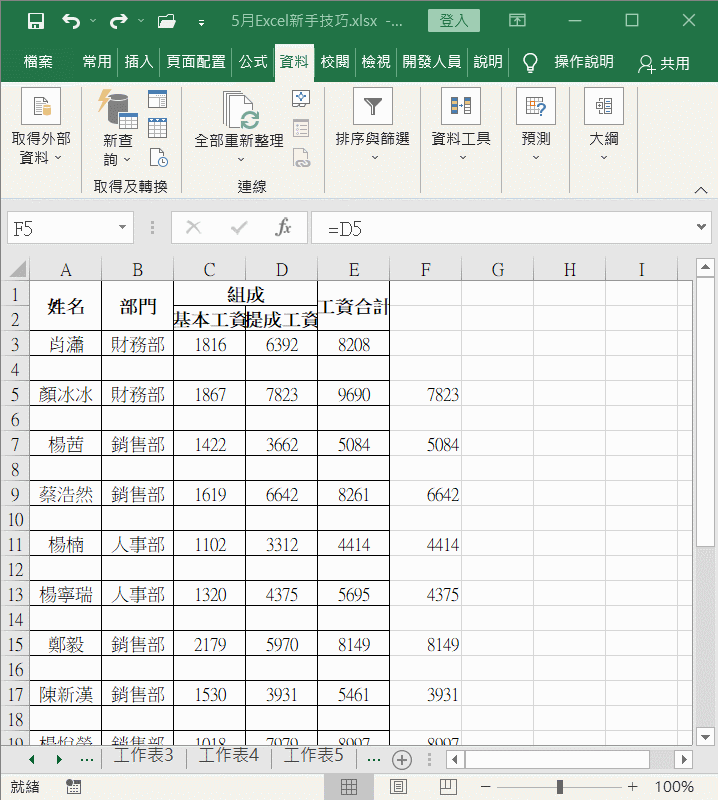The image size is (718, 800).
Task: Switch to Page Layout view
Action: 398,787
